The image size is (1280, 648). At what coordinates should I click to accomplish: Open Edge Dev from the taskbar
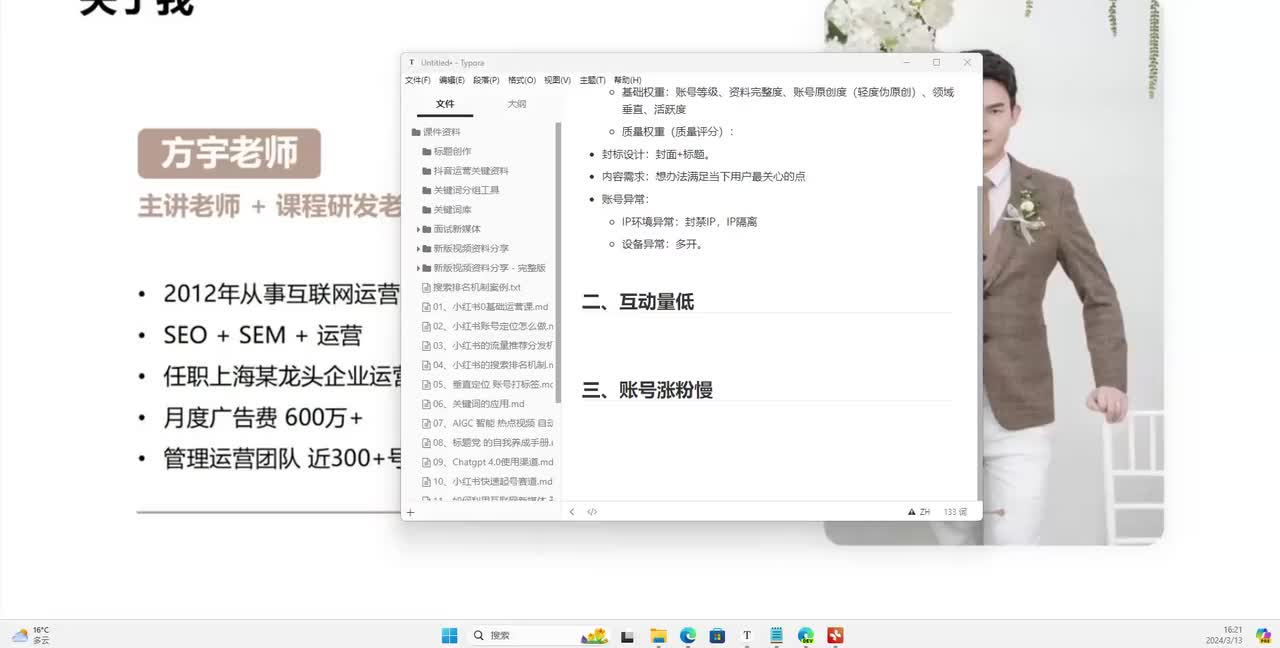pos(806,635)
